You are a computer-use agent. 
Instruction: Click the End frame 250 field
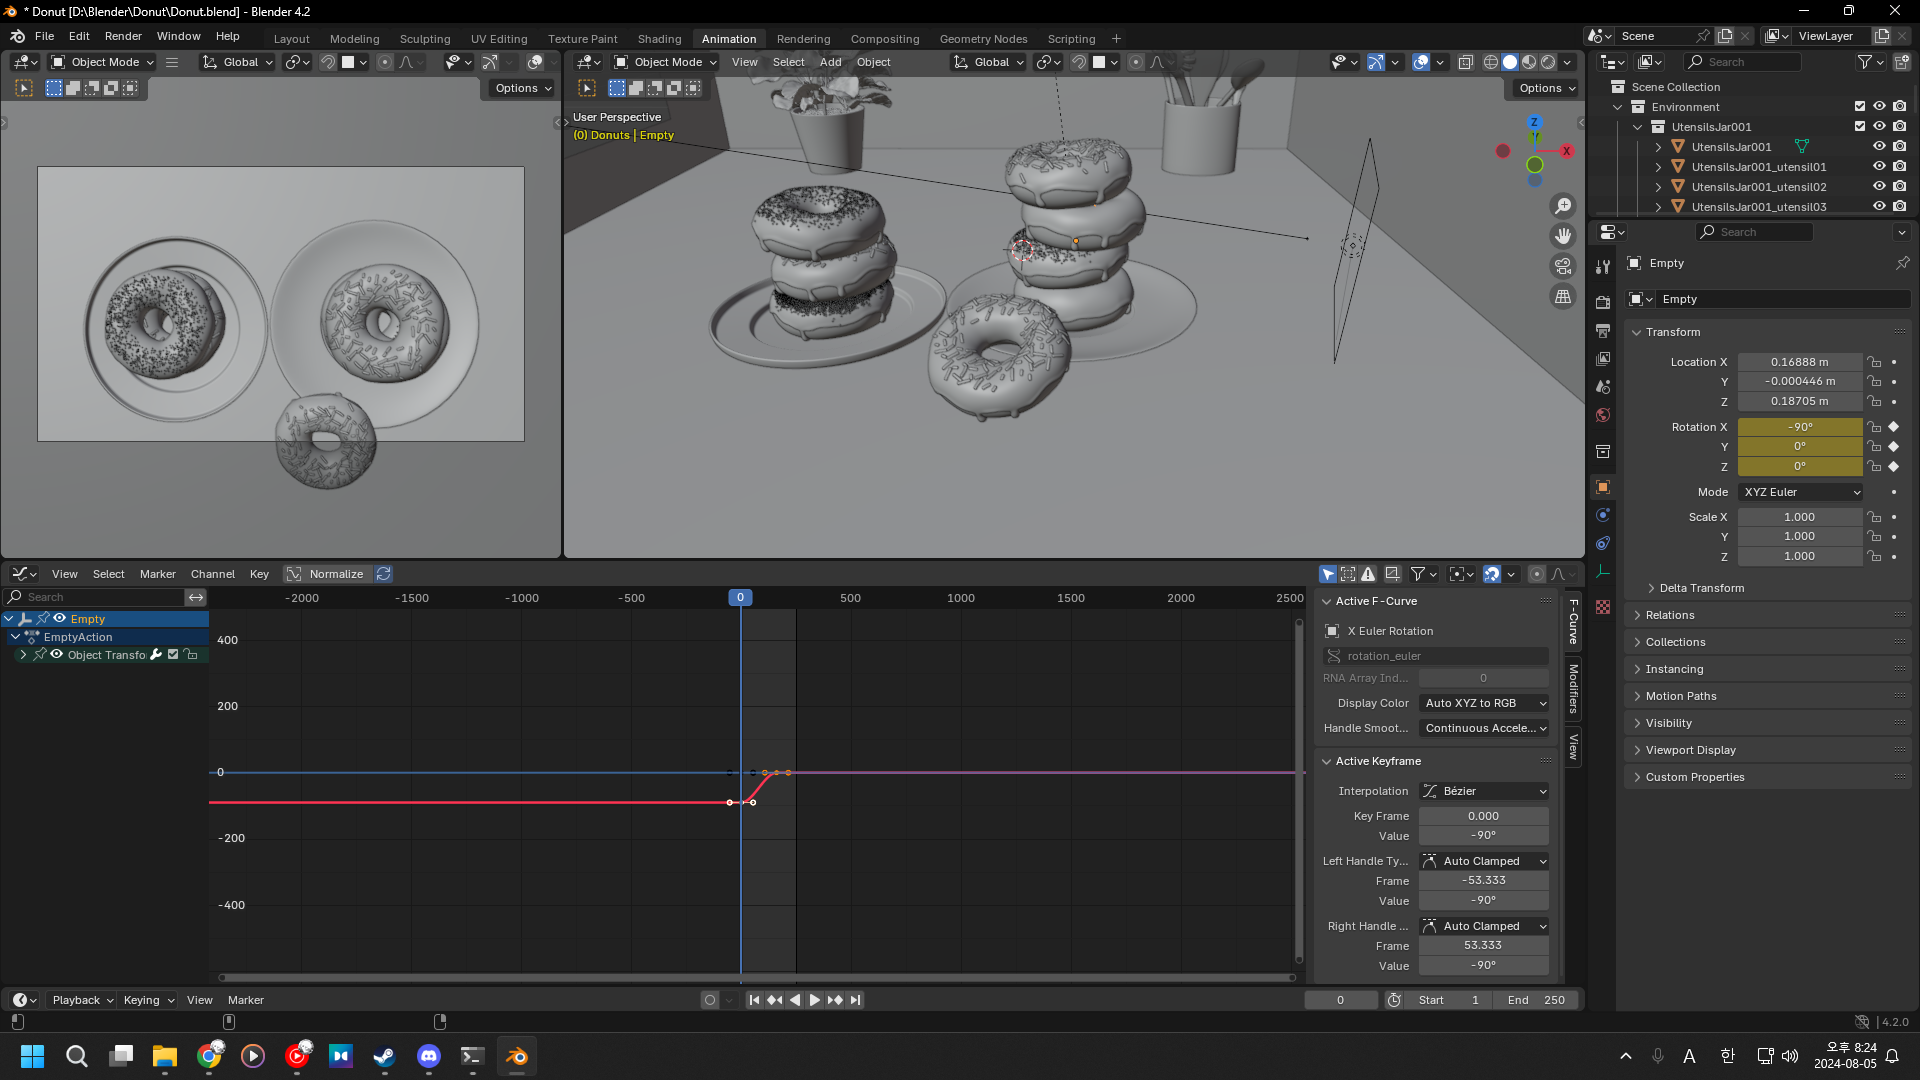click(1537, 1000)
